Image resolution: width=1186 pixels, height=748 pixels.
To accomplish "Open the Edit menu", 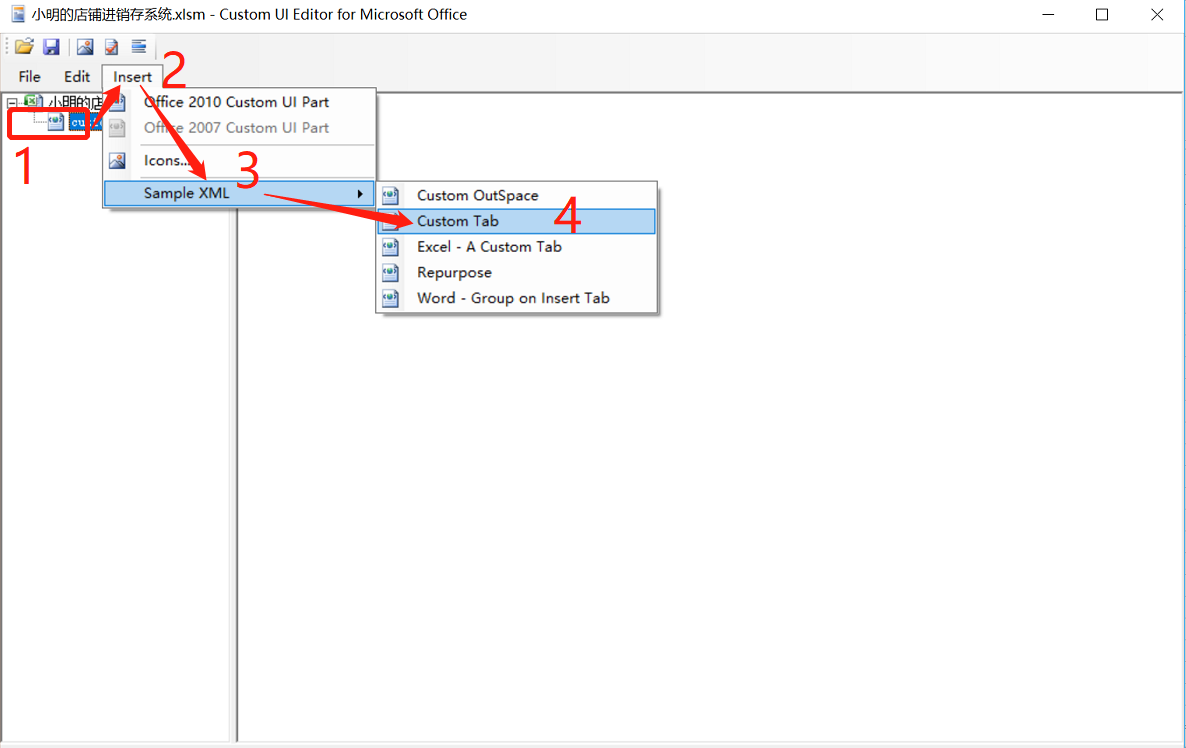I will point(76,76).
